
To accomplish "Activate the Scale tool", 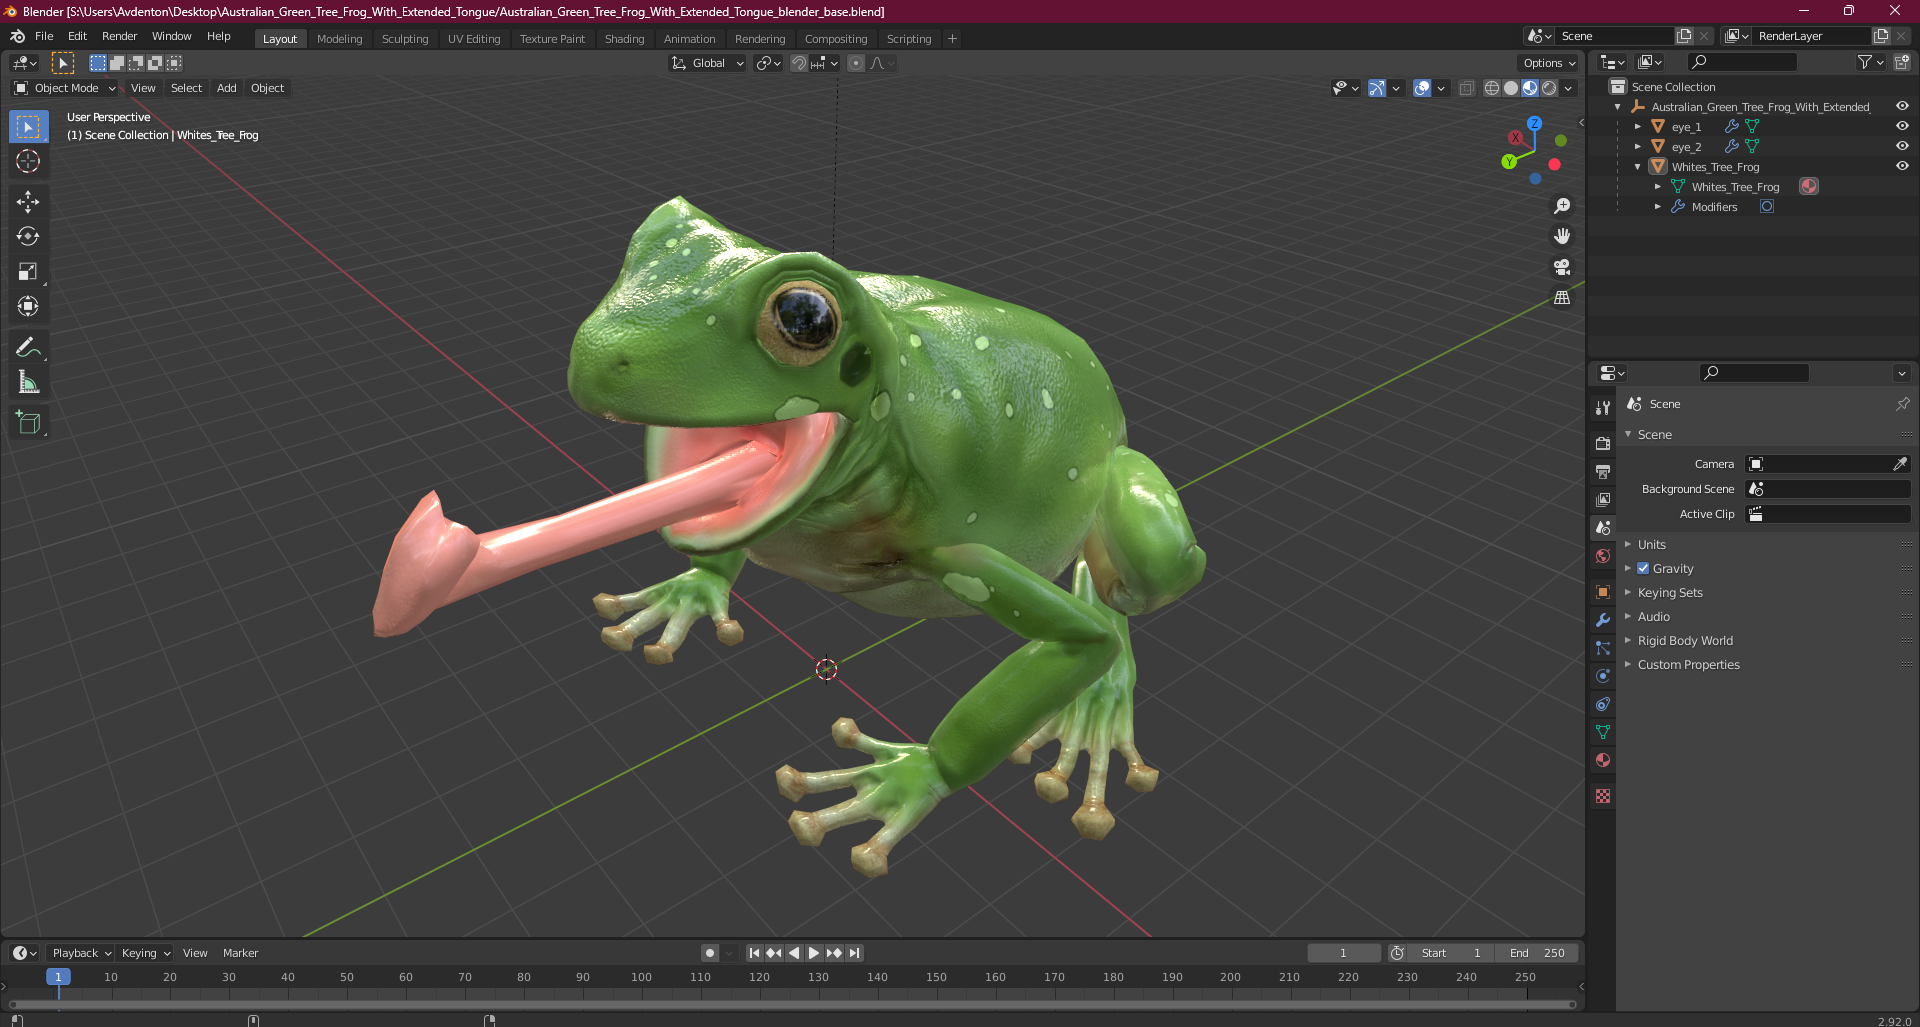I will click(x=28, y=272).
